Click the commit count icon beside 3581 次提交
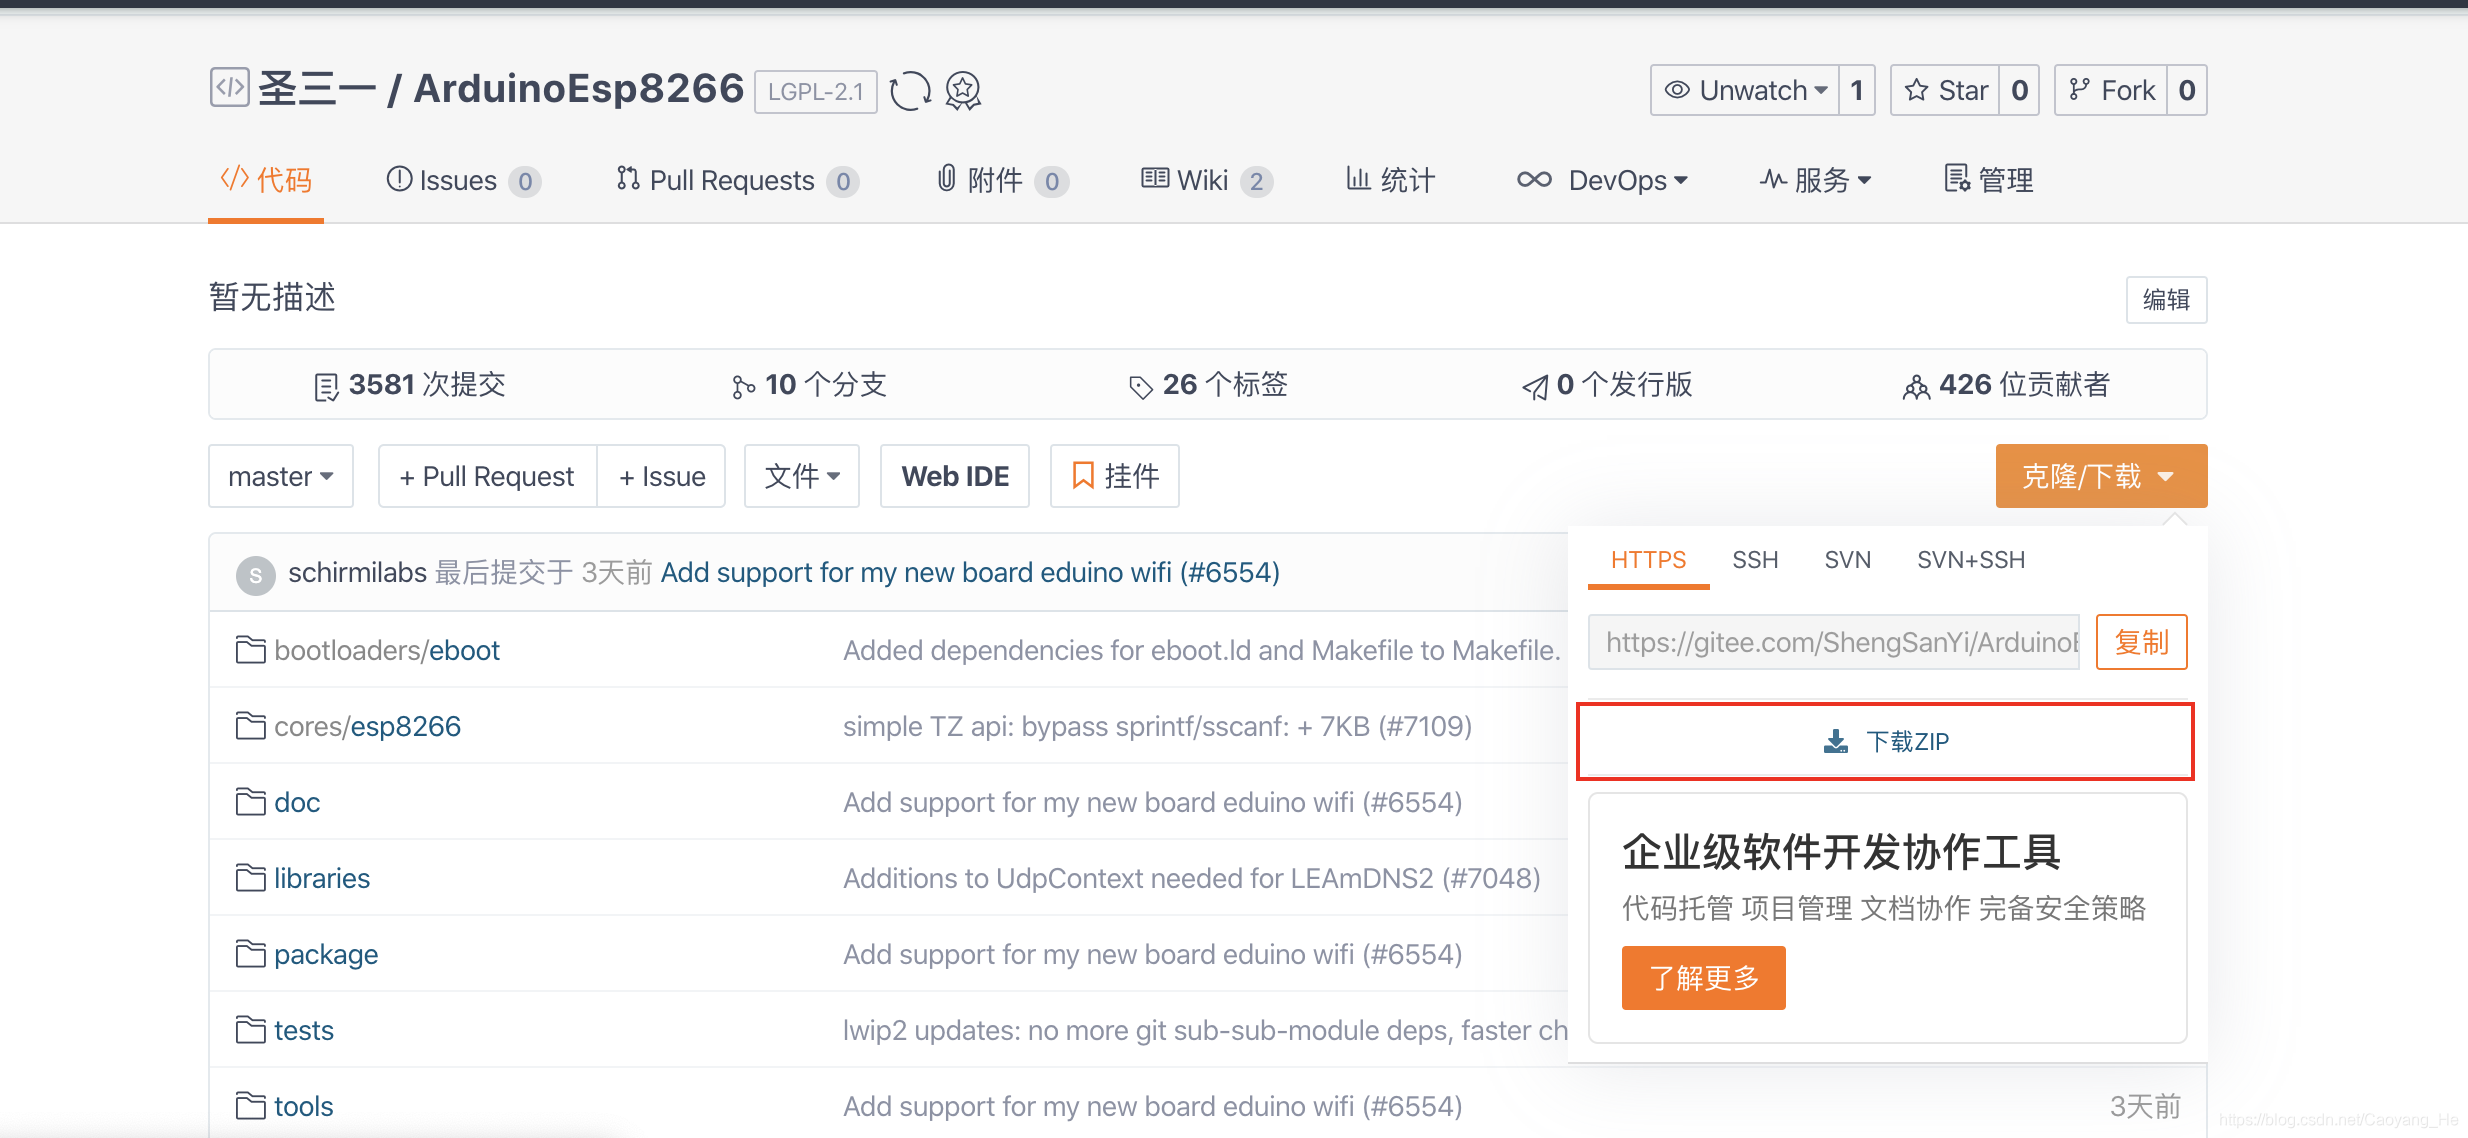The image size is (2468, 1138). [x=326, y=385]
